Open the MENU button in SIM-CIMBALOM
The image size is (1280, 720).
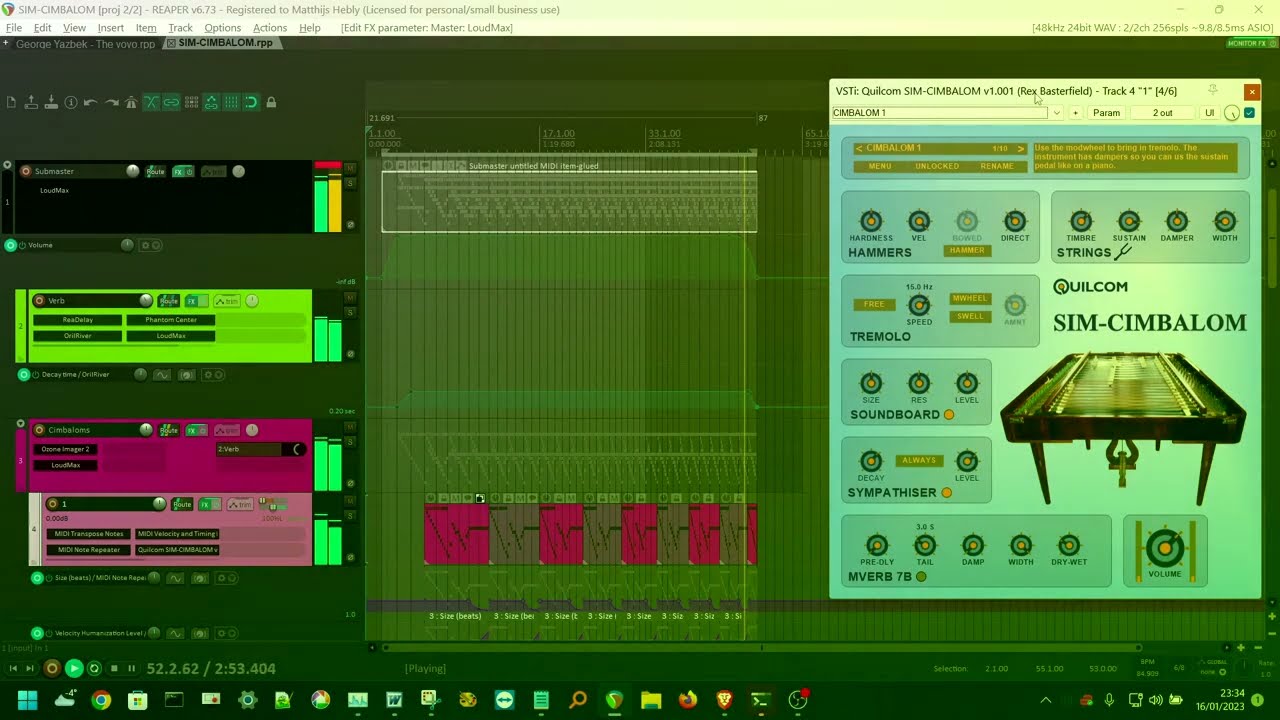click(x=880, y=166)
